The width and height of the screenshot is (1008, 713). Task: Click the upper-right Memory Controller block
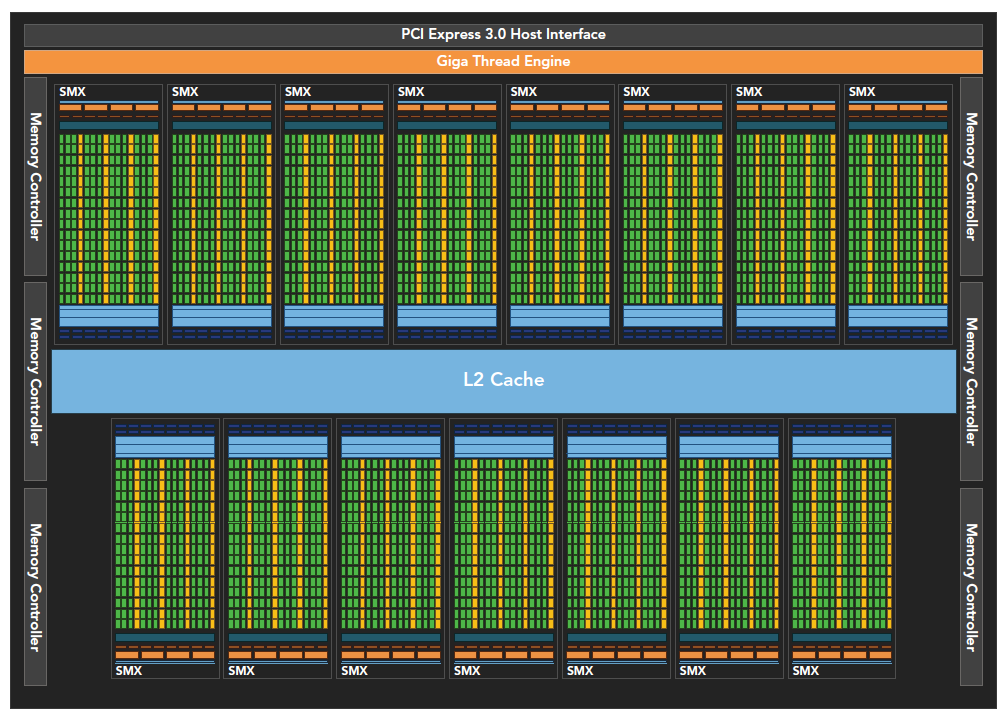(971, 176)
